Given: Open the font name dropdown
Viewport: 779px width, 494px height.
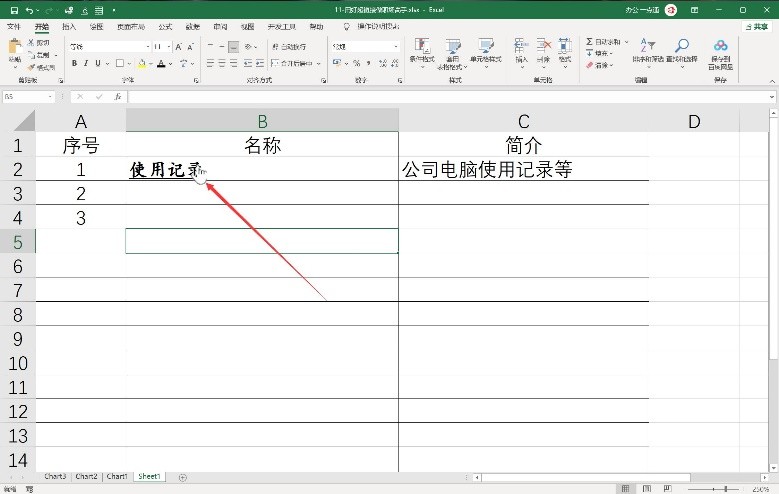Looking at the screenshot, I should pyautogui.click(x=148, y=47).
